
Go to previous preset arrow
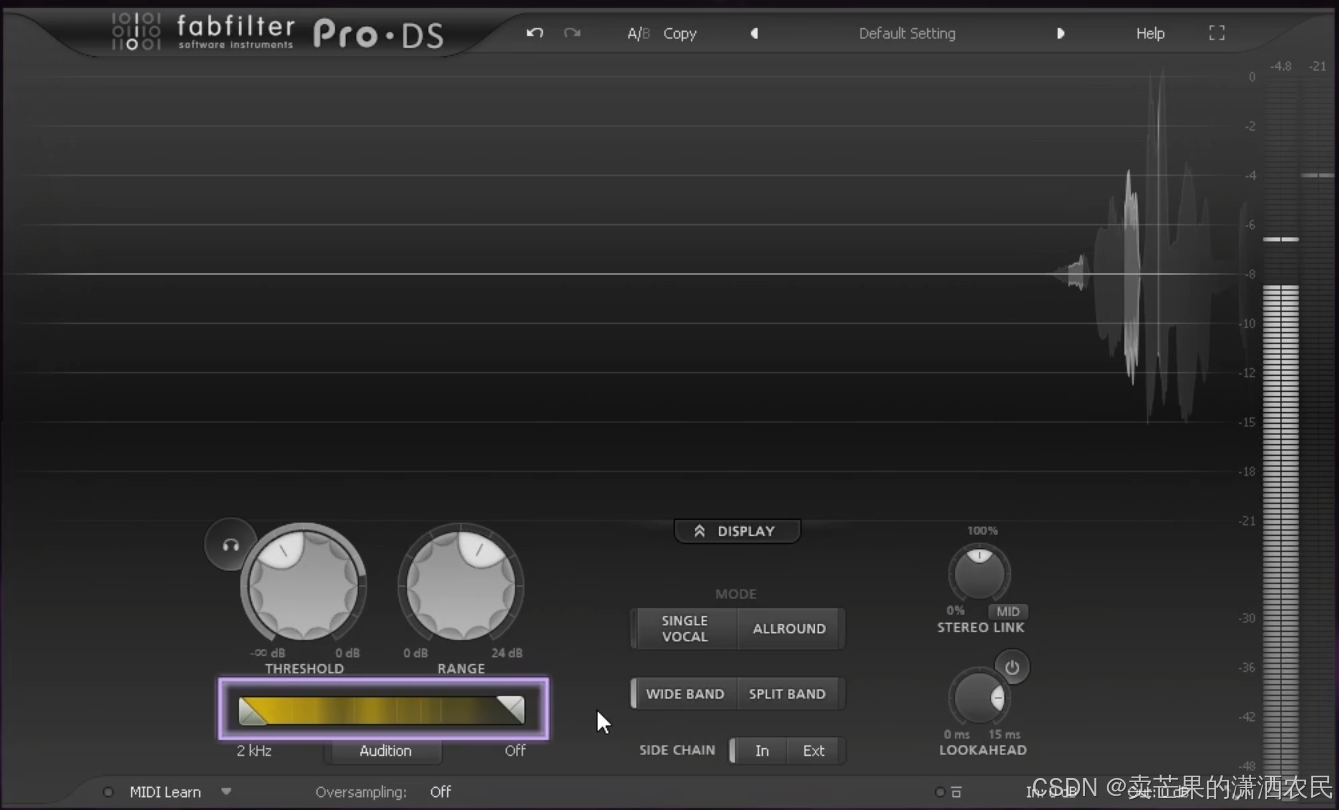(754, 33)
